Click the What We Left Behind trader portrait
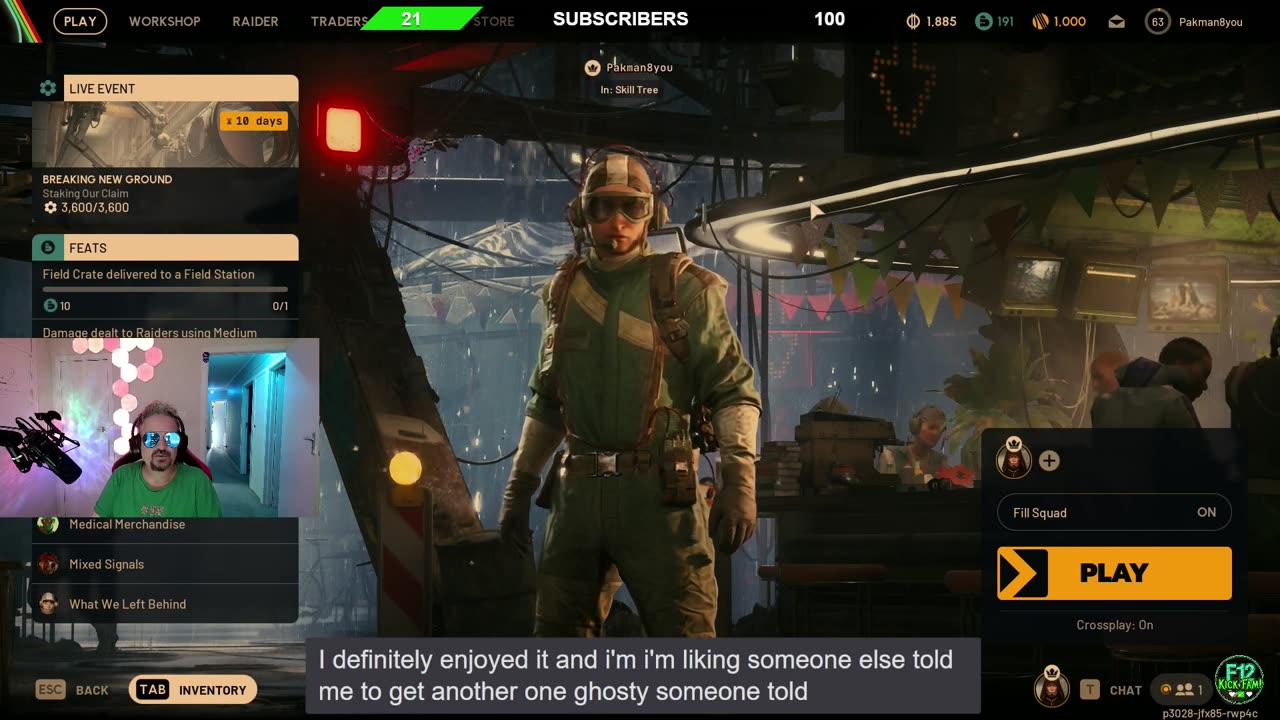 (48, 604)
